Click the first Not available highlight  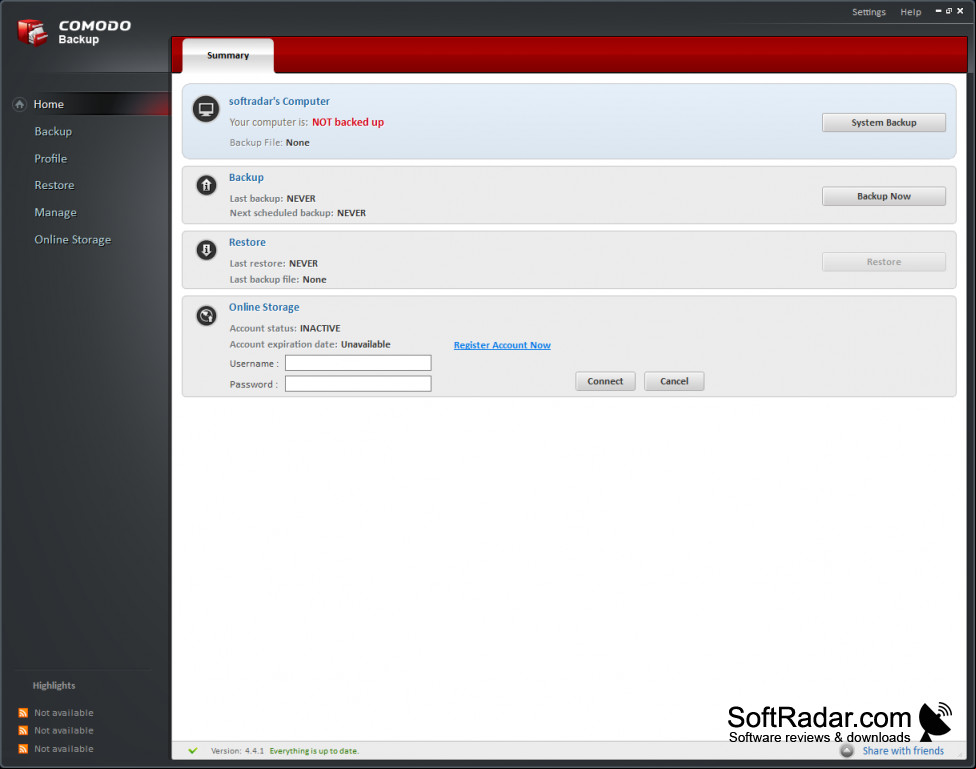coord(63,713)
